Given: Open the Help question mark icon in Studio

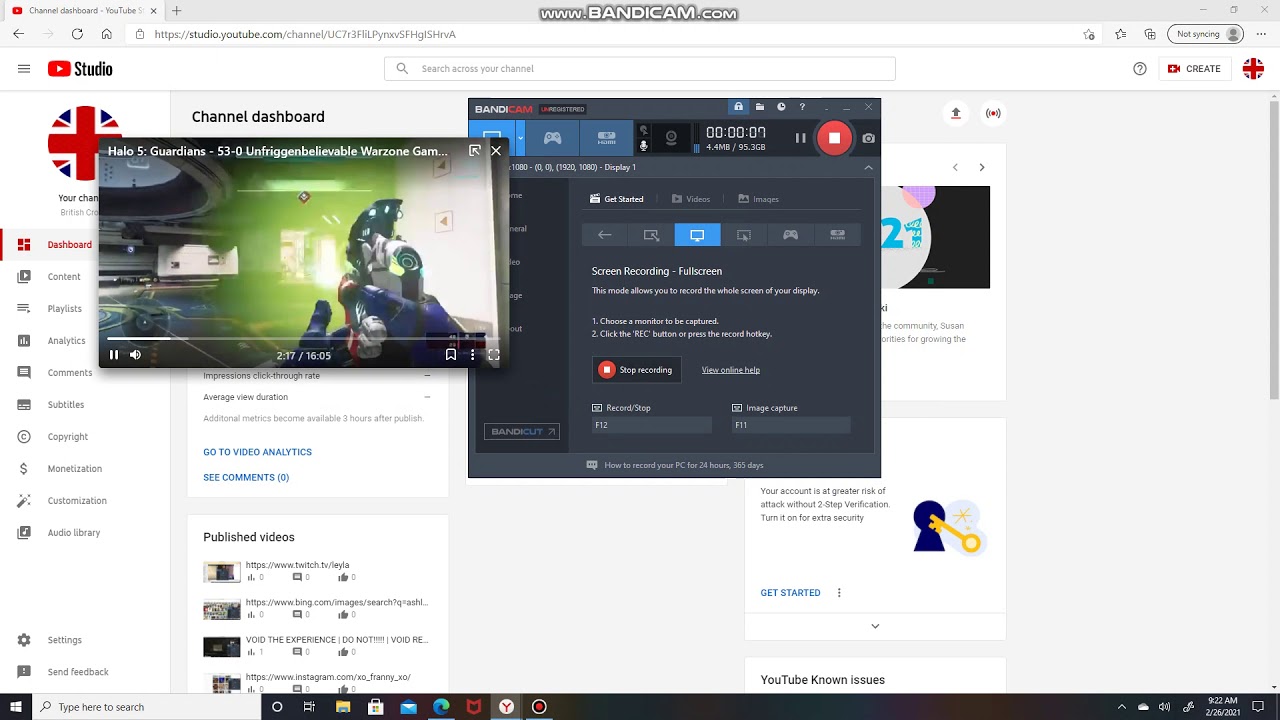Looking at the screenshot, I should (x=1140, y=69).
